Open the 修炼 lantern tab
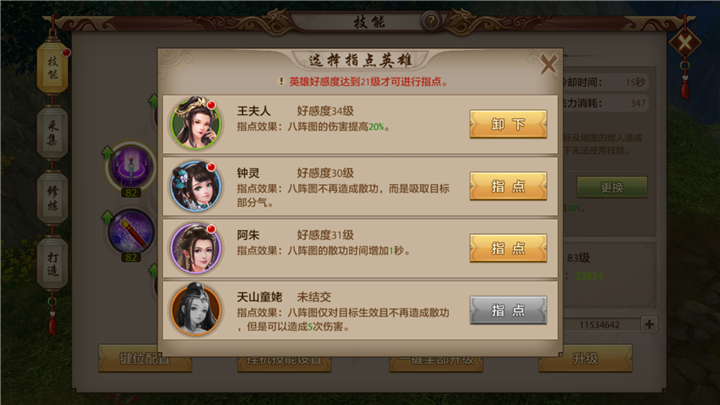This screenshot has width=720, height=405. click(x=52, y=198)
